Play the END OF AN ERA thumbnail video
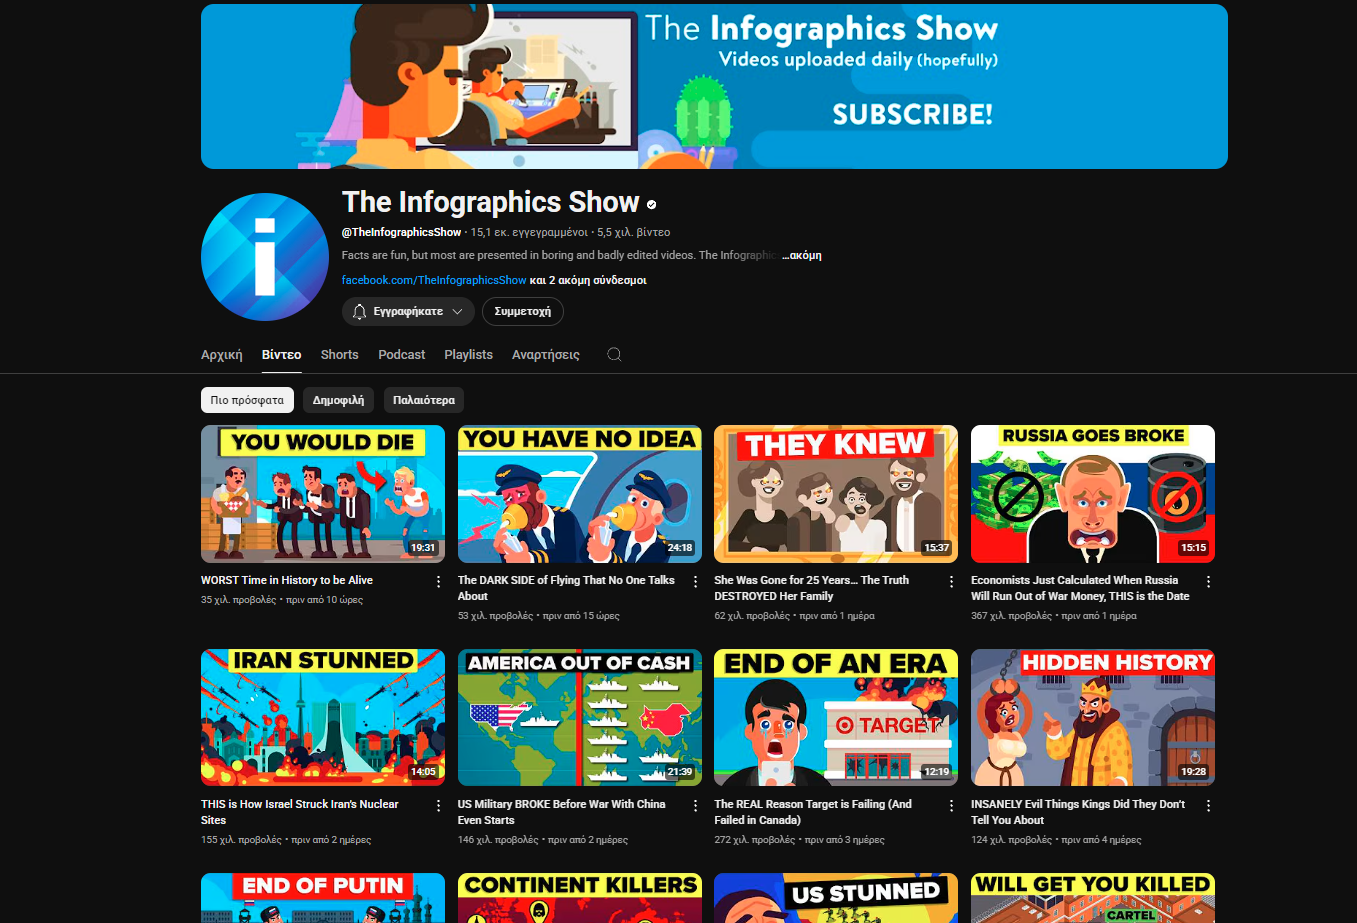The height and width of the screenshot is (923, 1357). point(836,718)
